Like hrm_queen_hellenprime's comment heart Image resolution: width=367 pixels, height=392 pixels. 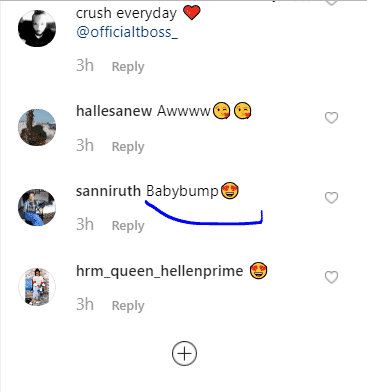[331, 277]
